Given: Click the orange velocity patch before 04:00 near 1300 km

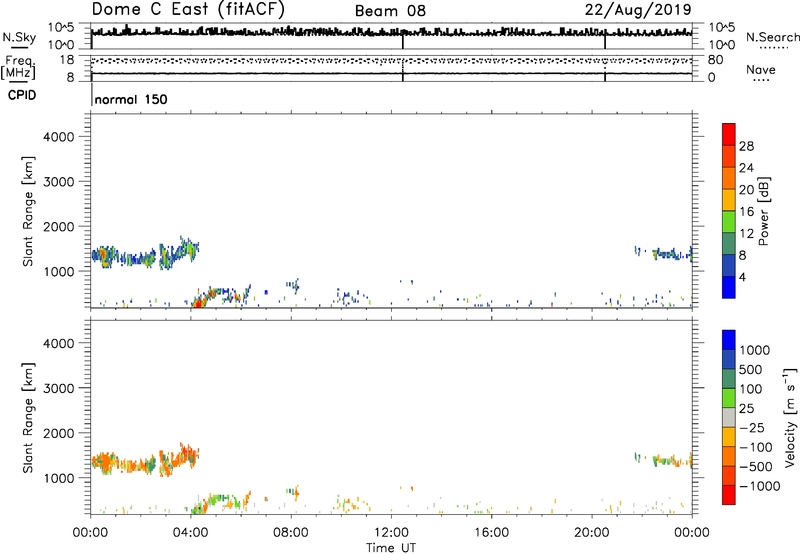Looking at the screenshot, I should coord(145,459).
